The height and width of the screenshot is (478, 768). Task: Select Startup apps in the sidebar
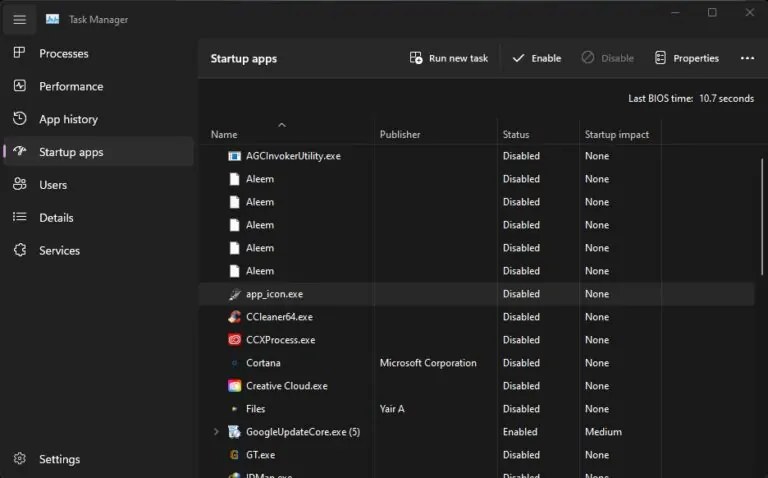point(98,151)
